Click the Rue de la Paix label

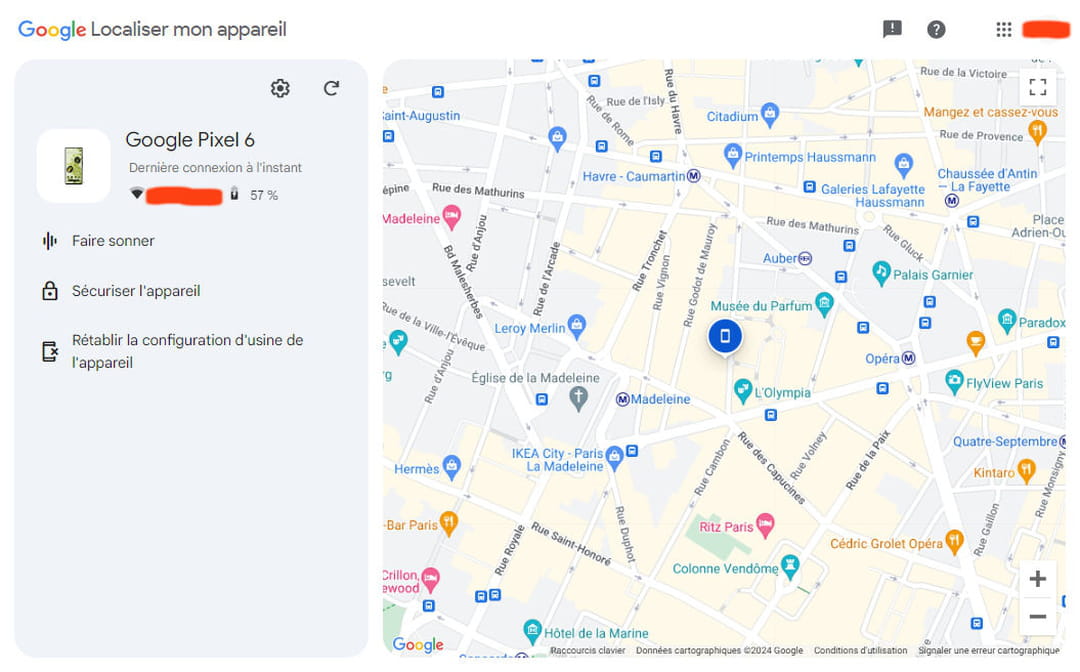pos(868,460)
